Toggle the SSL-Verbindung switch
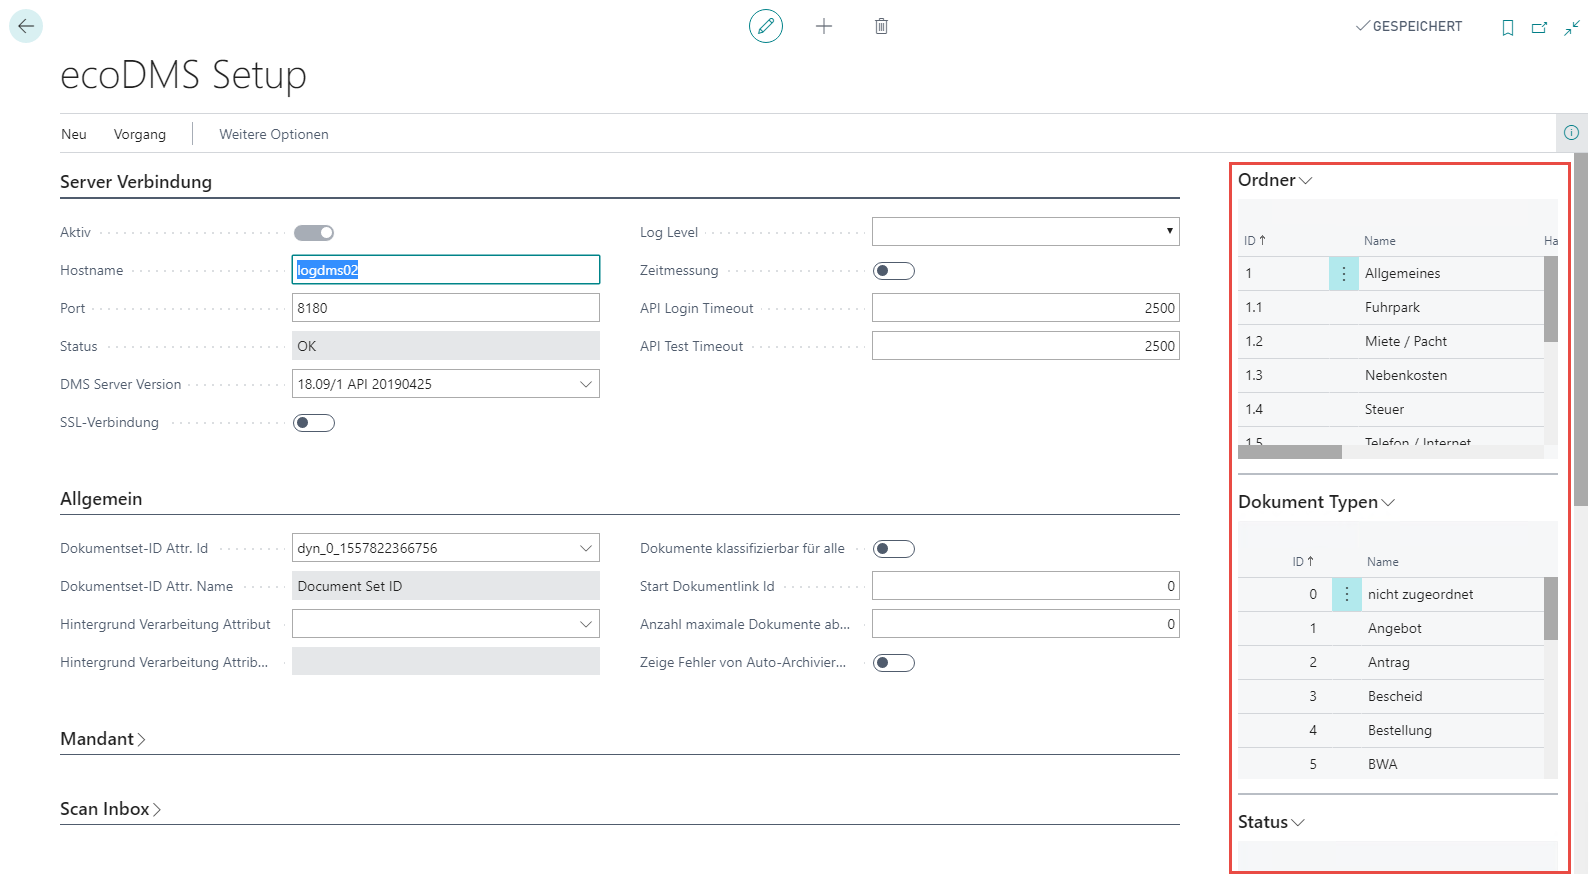Viewport: 1595px width, 874px height. tap(314, 423)
